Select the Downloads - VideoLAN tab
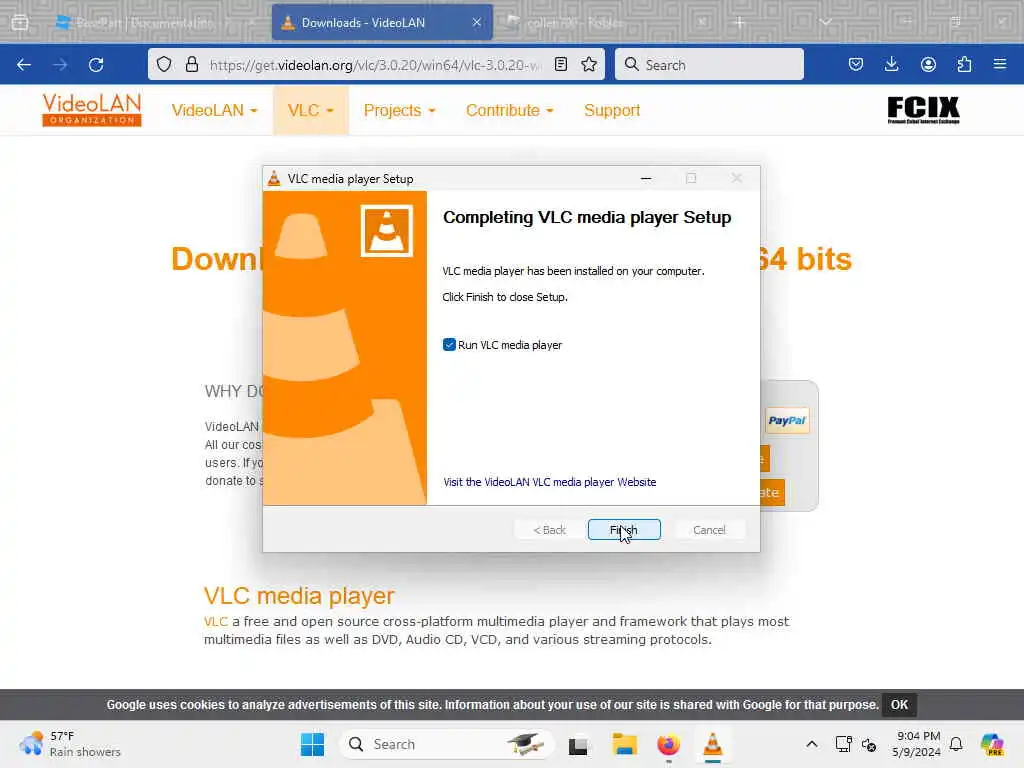 (382, 22)
